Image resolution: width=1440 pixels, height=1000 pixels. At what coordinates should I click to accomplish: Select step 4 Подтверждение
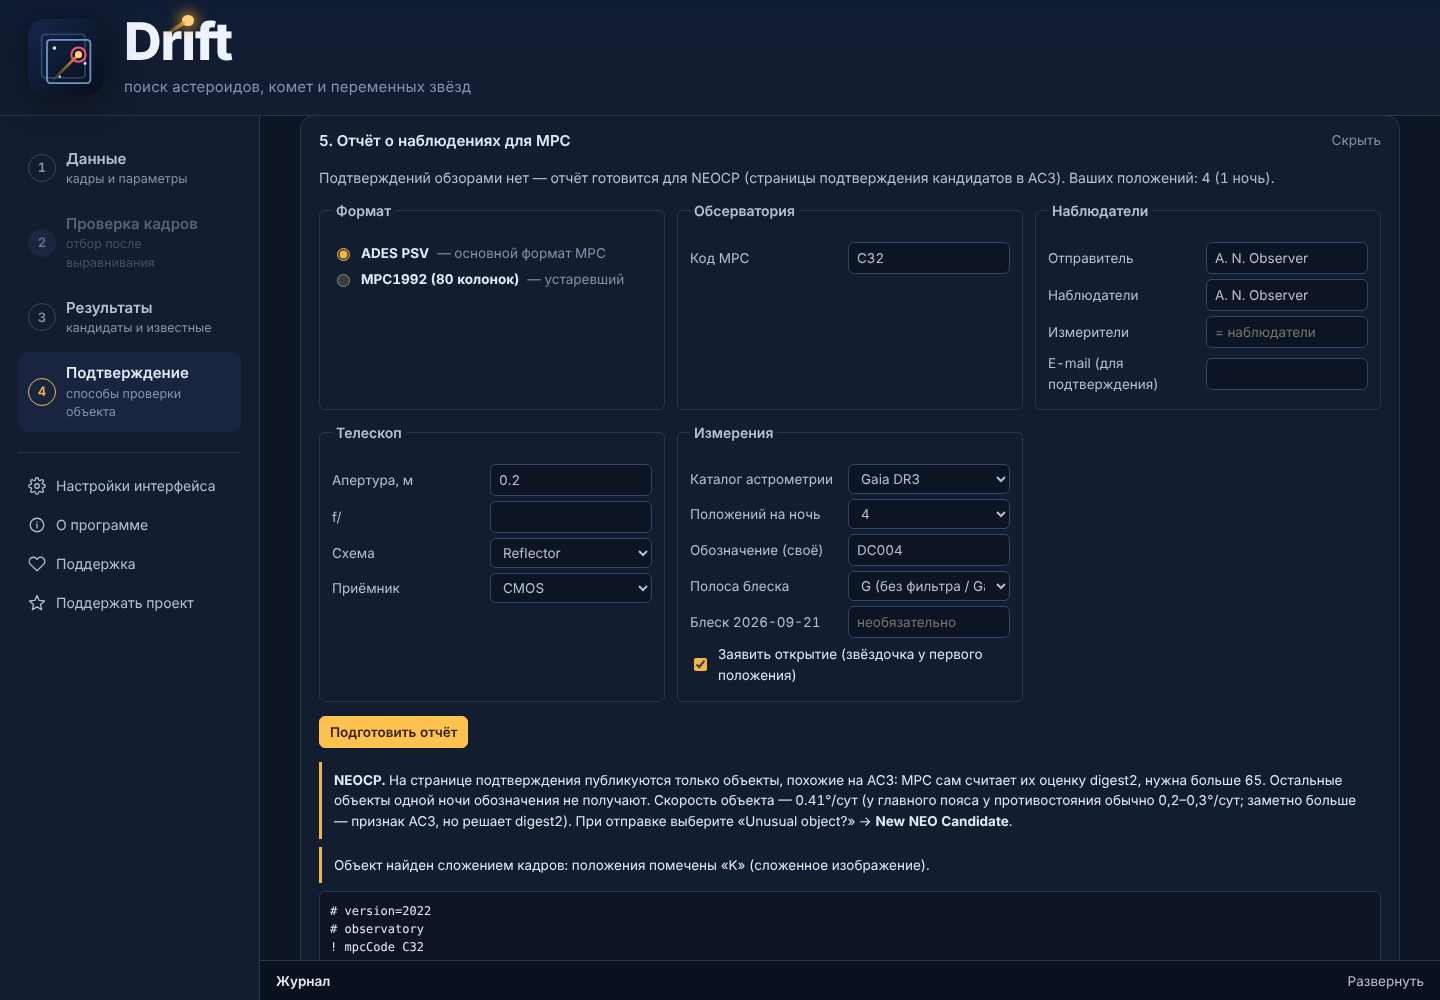(129, 392)
